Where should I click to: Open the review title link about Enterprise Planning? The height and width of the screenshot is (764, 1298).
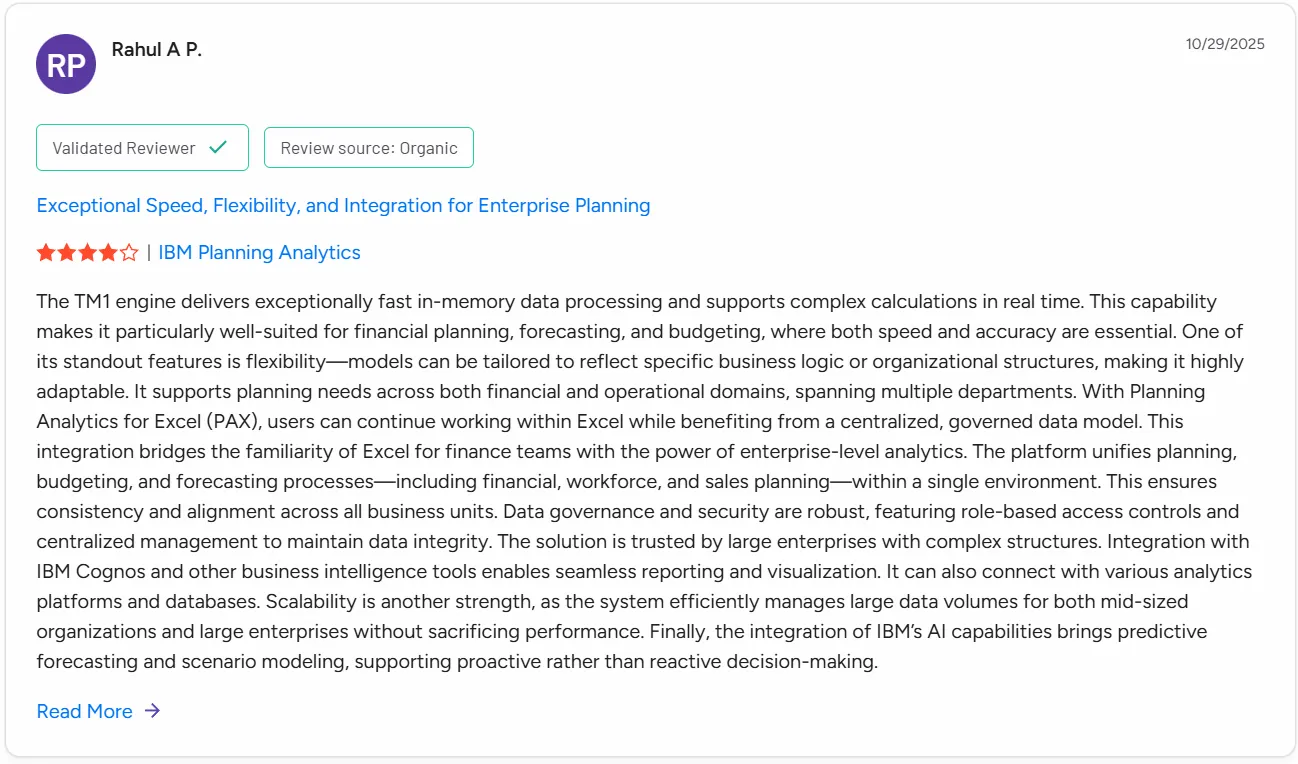(343, 205)
